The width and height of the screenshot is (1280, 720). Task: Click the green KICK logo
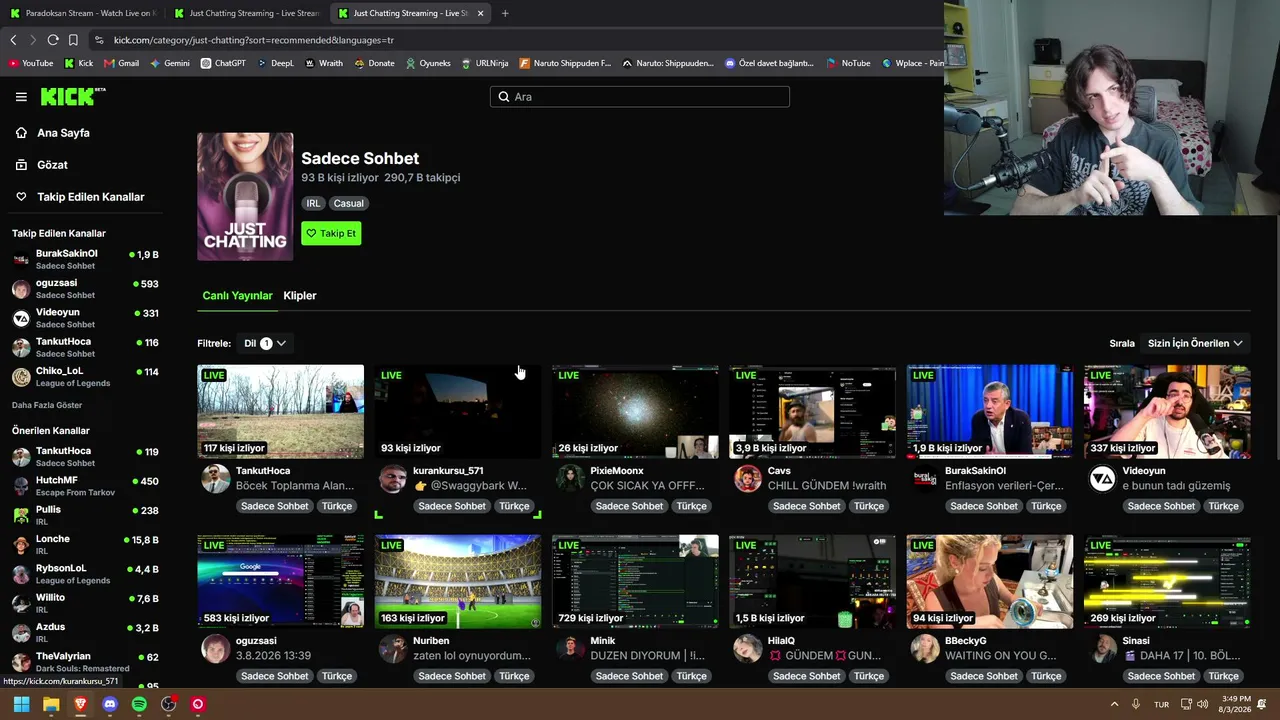(70, 97)
